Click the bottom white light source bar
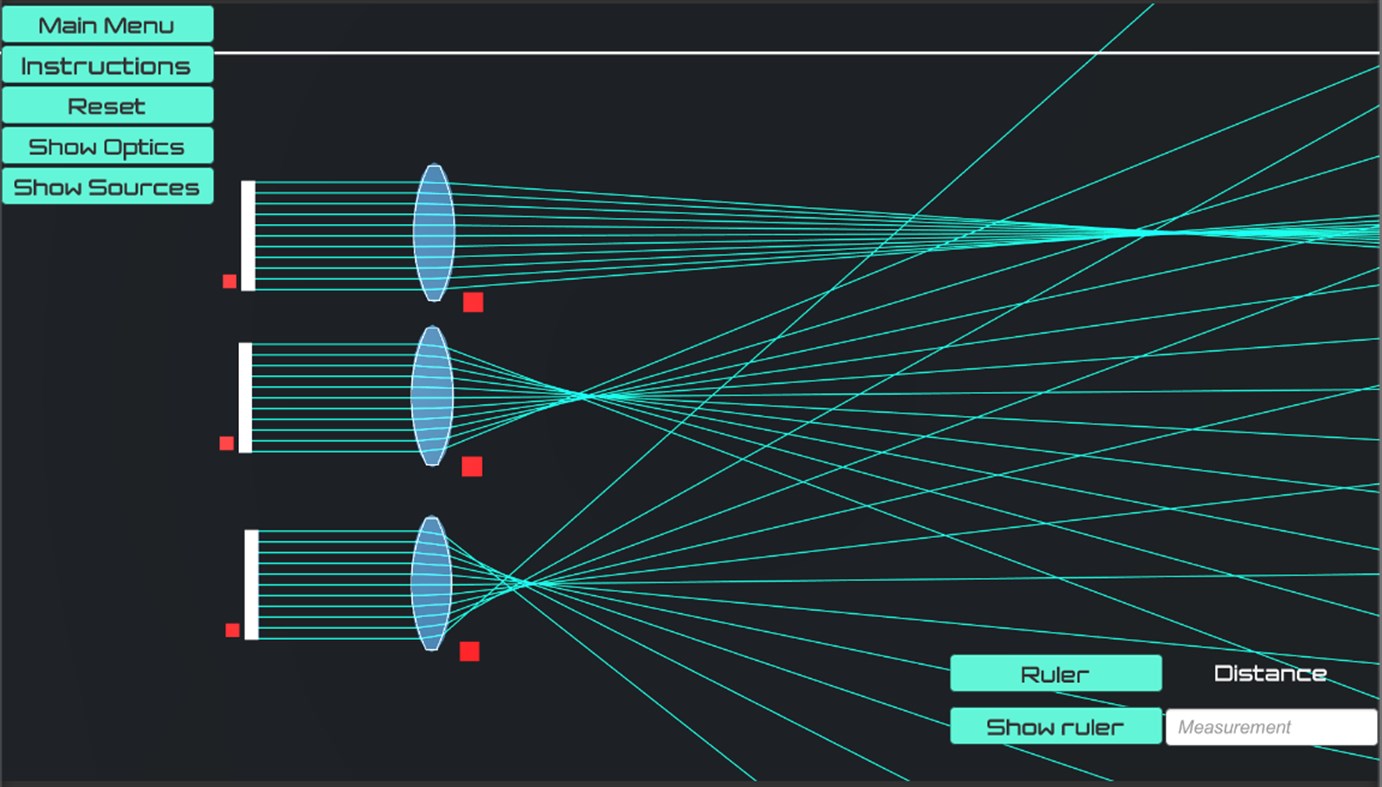The width and height of the screenshot is (1382, 787). click(249, 584)
